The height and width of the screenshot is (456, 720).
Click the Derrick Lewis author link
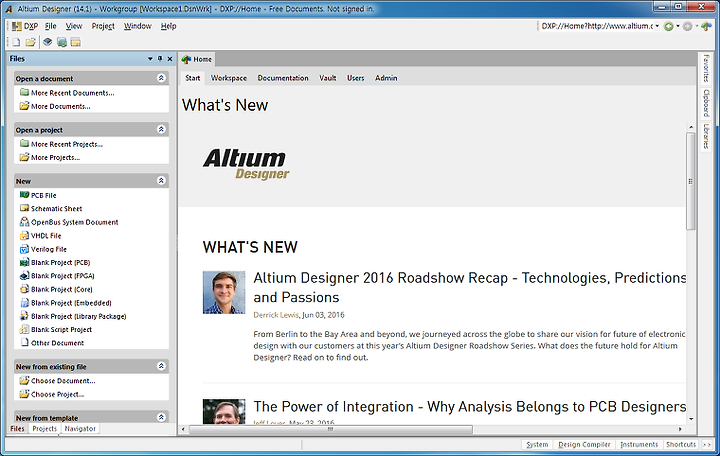[276, 315]
